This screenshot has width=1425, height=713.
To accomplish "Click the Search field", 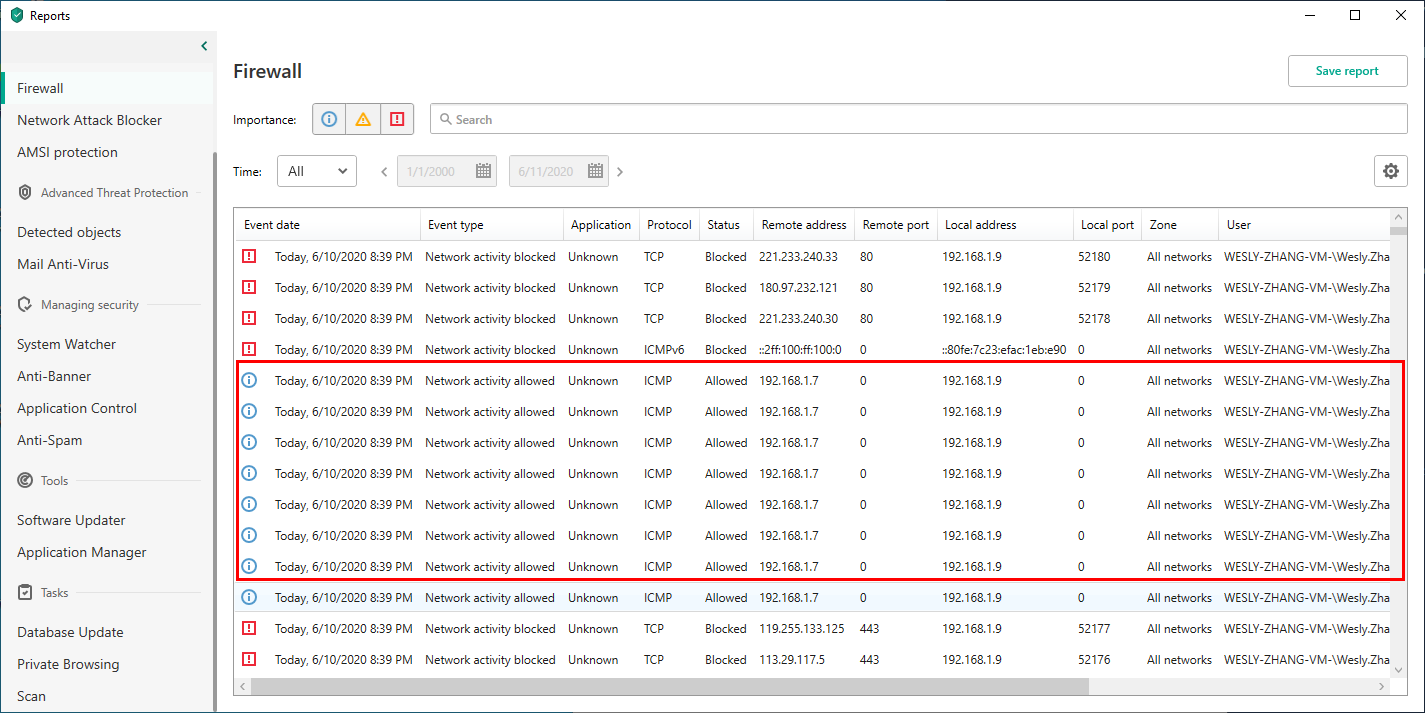I will point(919,119).
